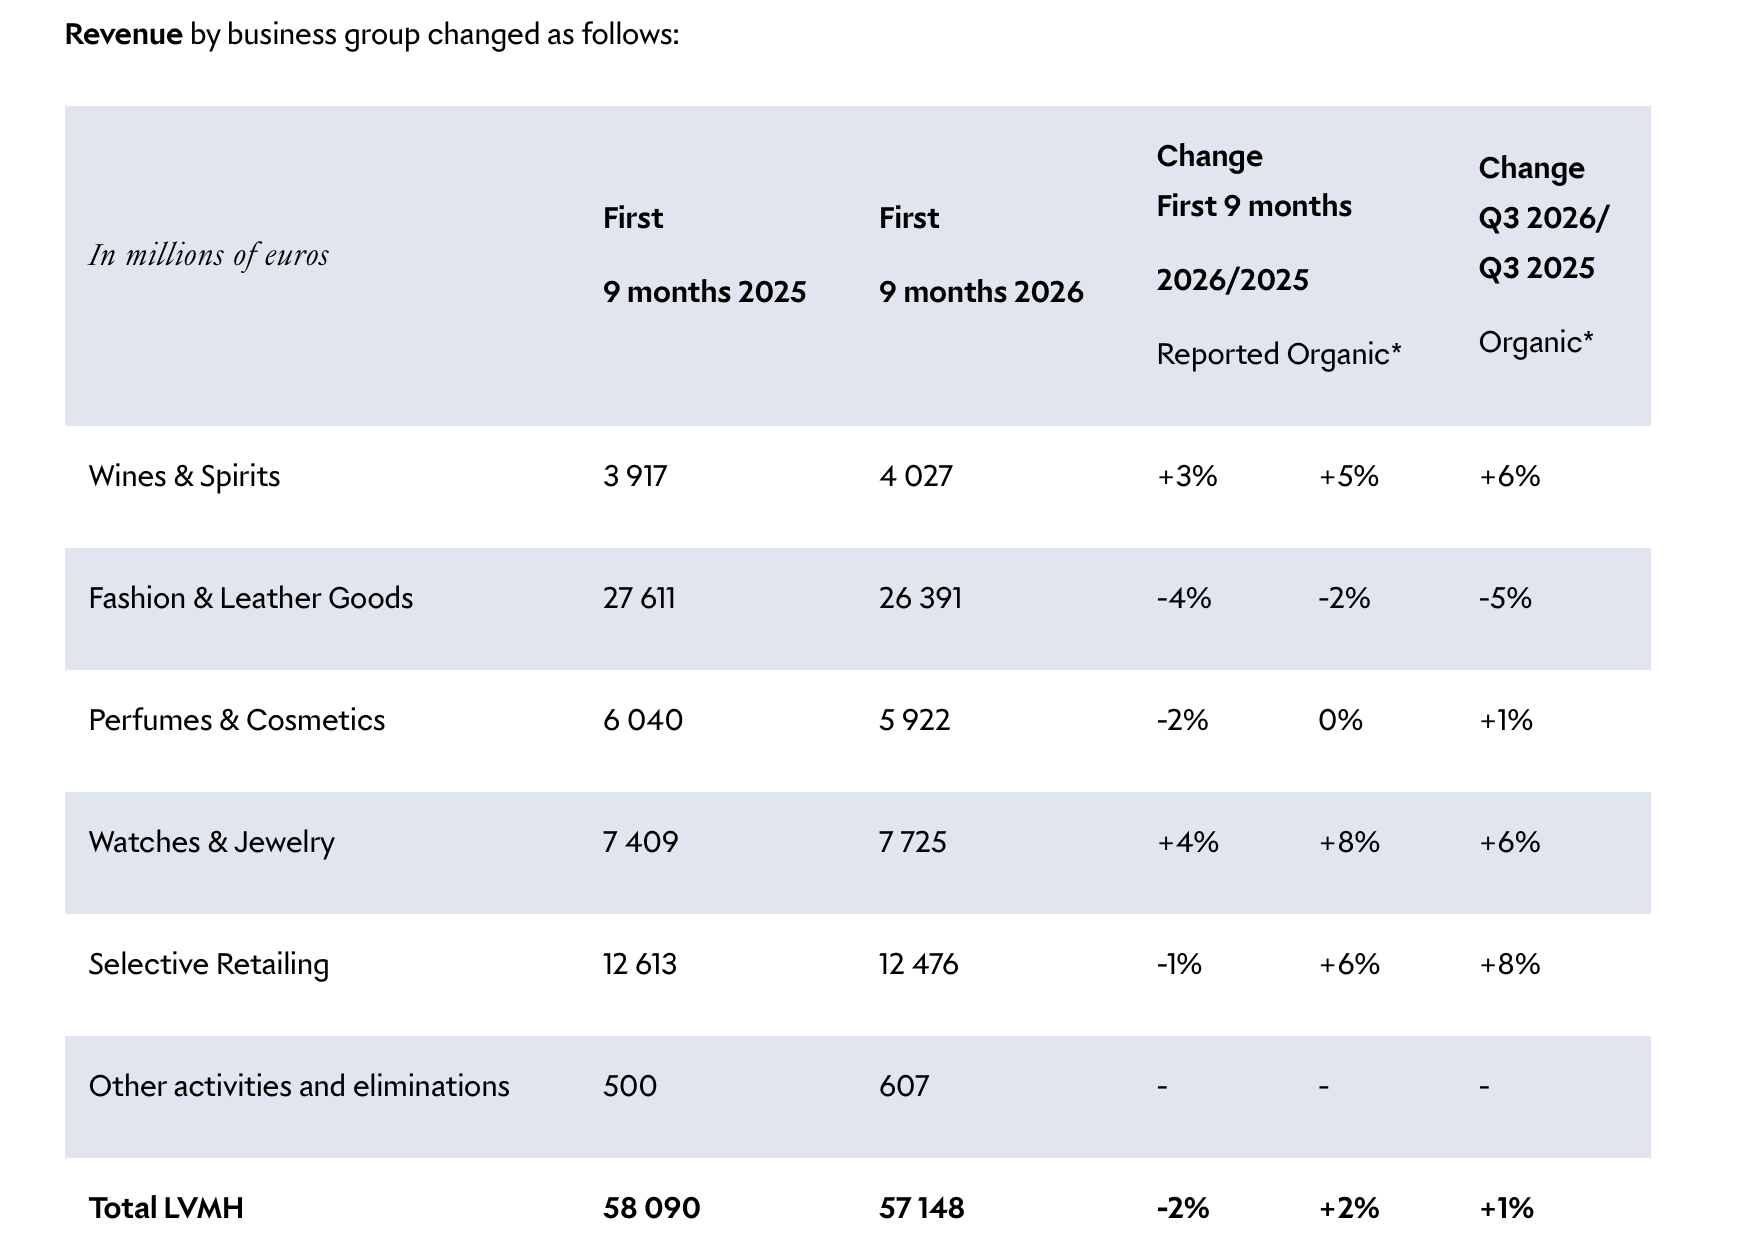Click the 'First 9 months 2026' column header
The image size is (1750, 1254).
[x=981, y=255]
